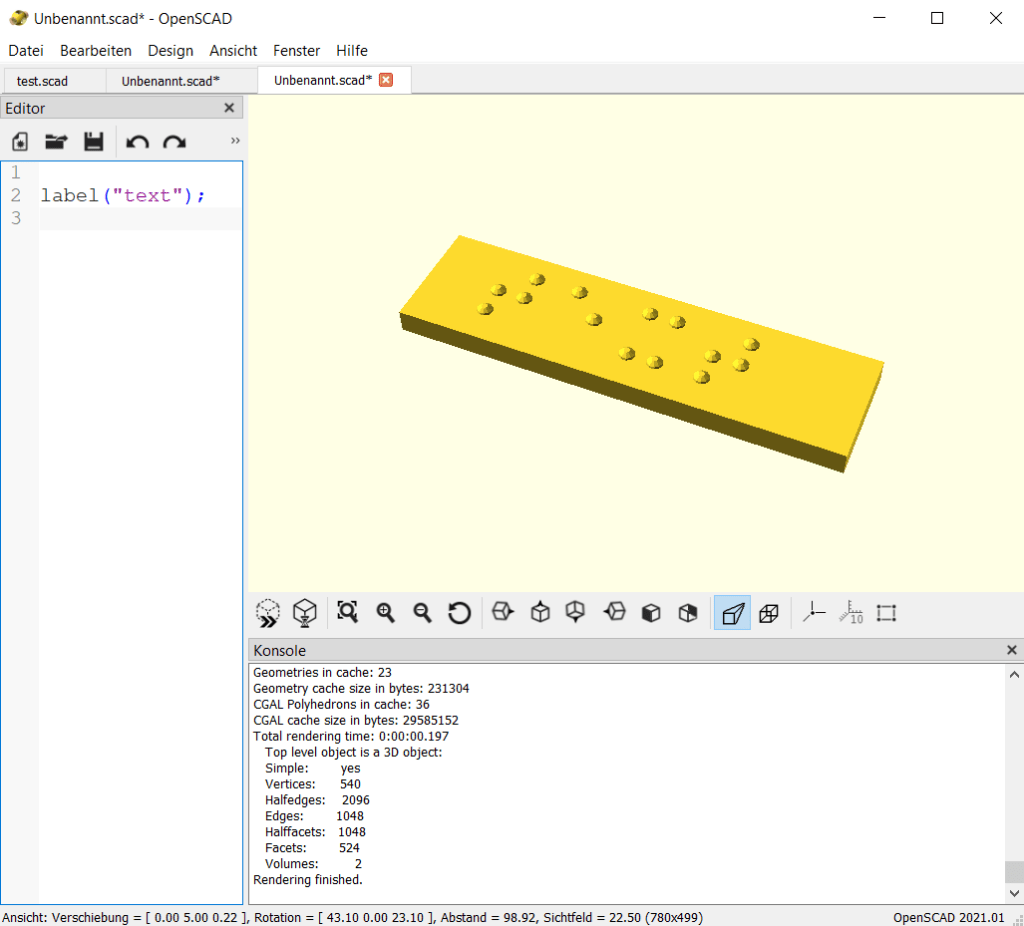Show the coordinate axes in viewport

pyautogui.click(x=813, y=612)
